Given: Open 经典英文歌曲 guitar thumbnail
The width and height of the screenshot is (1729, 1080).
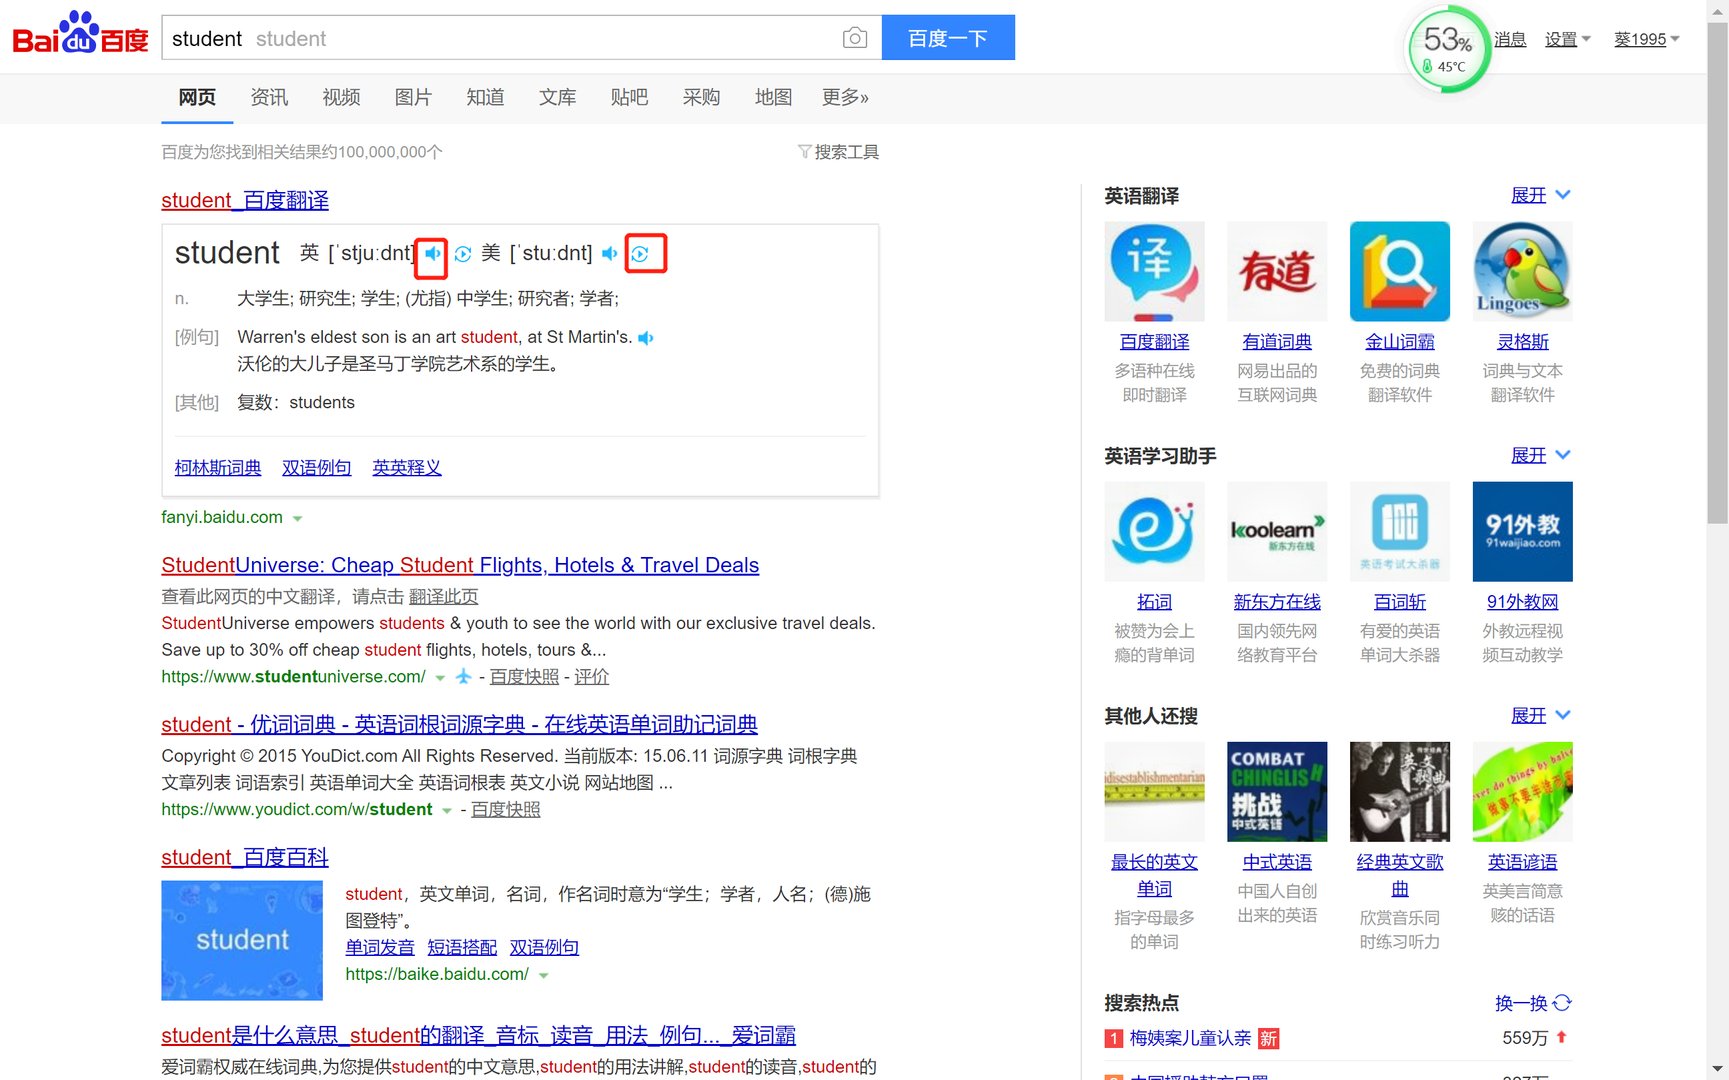Looking at the screenshot, I should click(1400, 791).
